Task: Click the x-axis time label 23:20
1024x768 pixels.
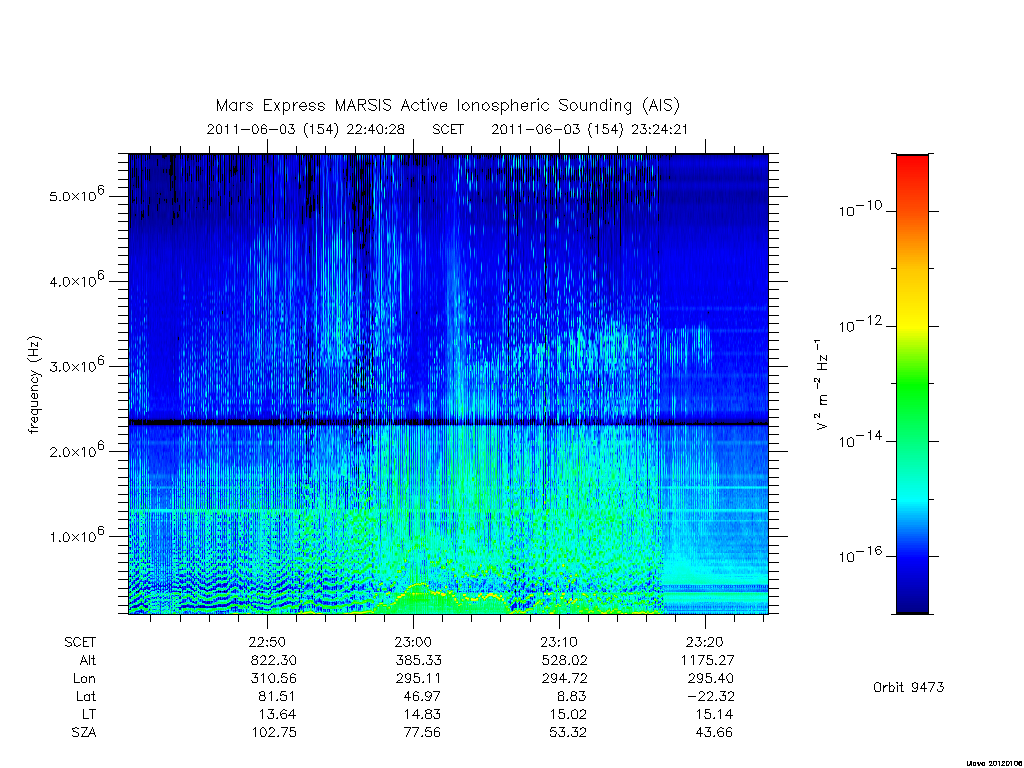Action: pyautogui.click(x=705, y=642)
